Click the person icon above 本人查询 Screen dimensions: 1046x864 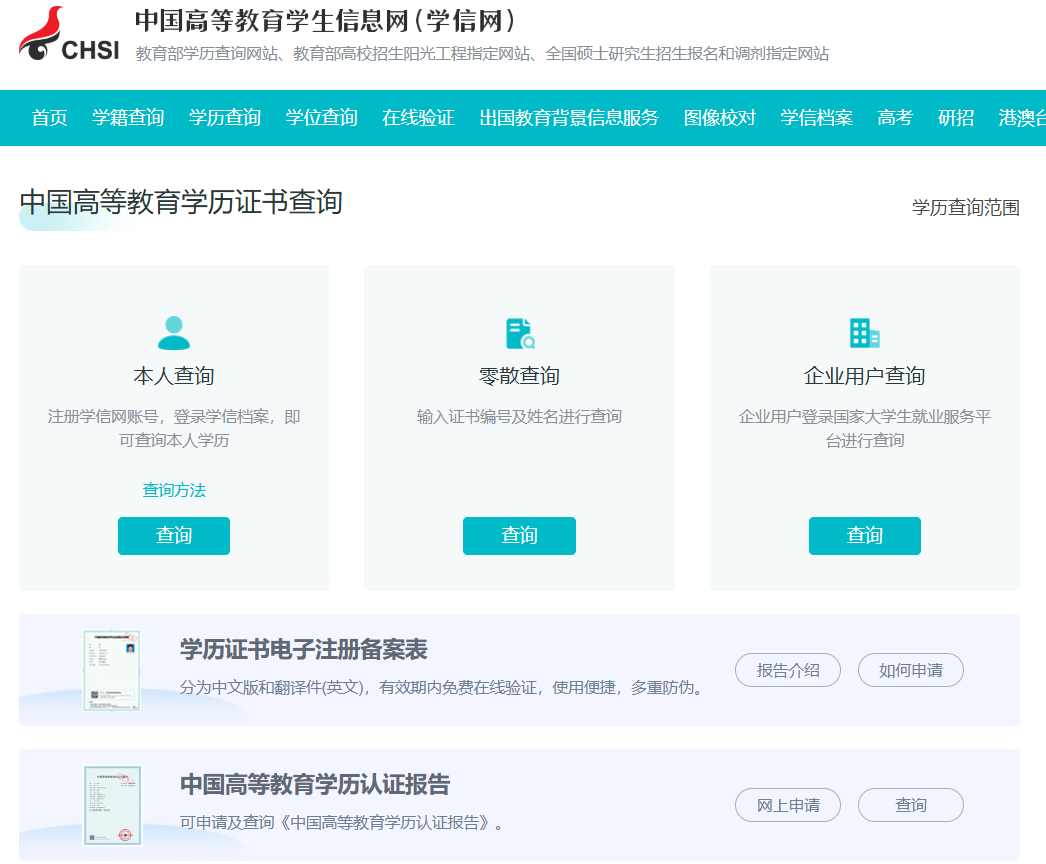click(173, 334)
